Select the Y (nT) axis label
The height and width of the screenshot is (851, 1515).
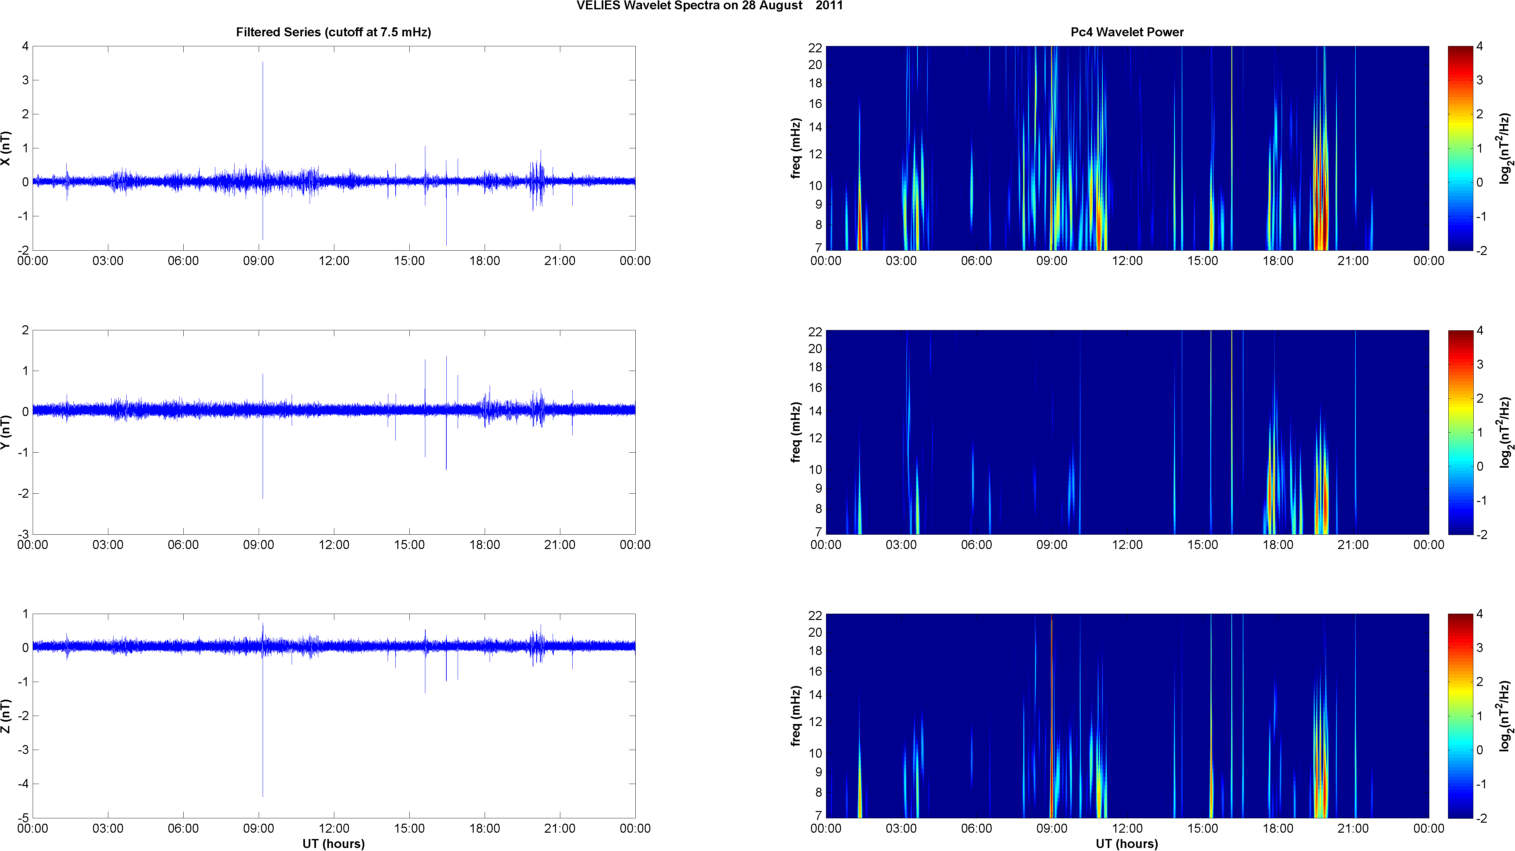[6, 432]
